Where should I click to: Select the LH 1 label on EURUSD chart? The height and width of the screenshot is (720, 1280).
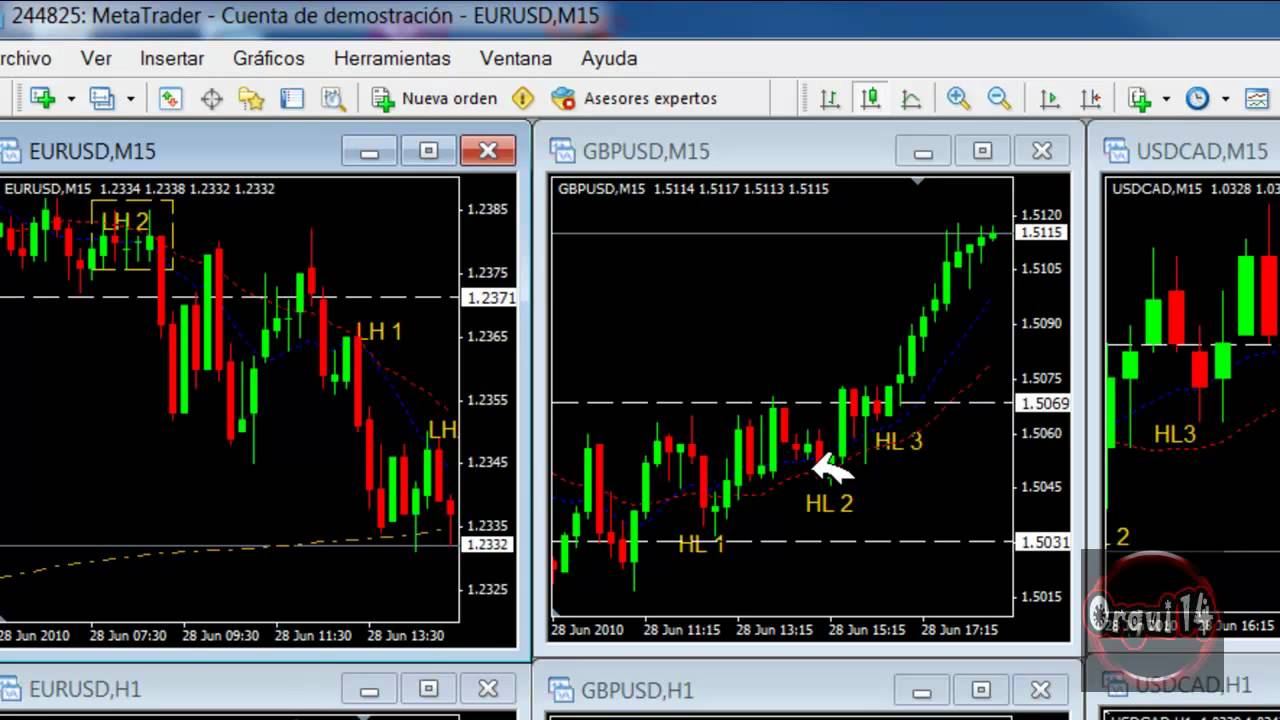pos(379,332)
